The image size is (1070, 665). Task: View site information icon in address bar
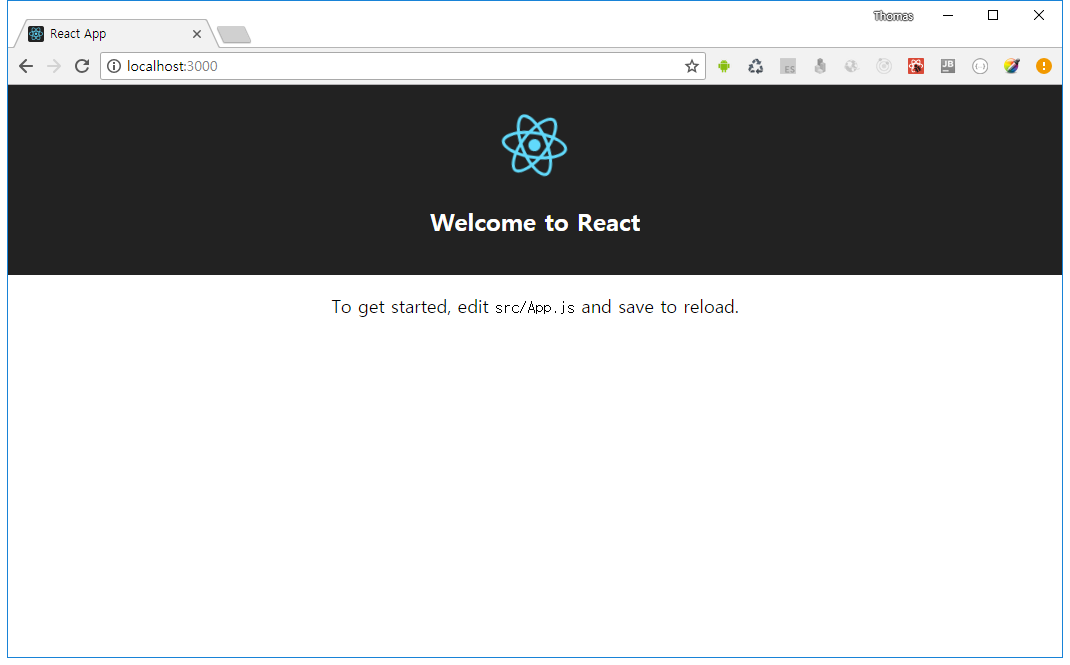pos(114,66)
